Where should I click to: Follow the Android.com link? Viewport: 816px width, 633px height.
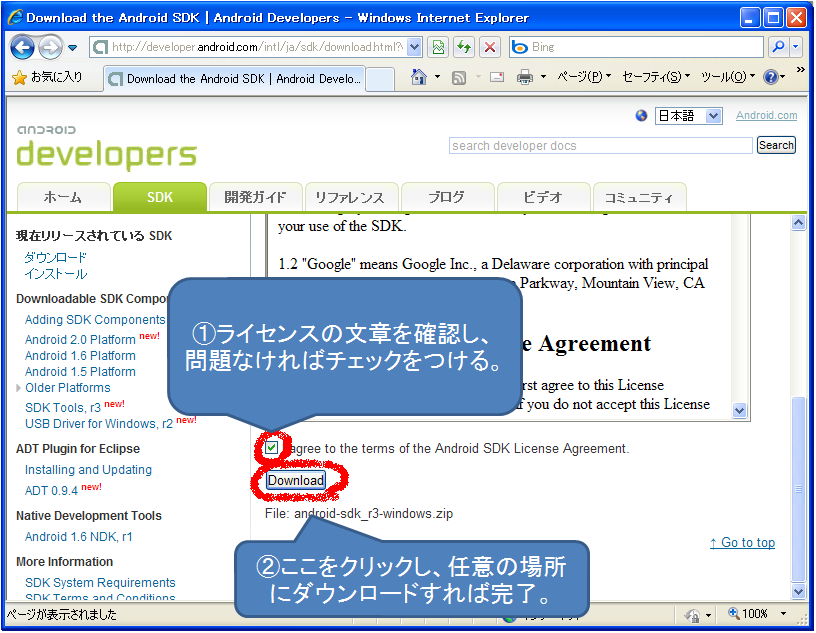766,116
